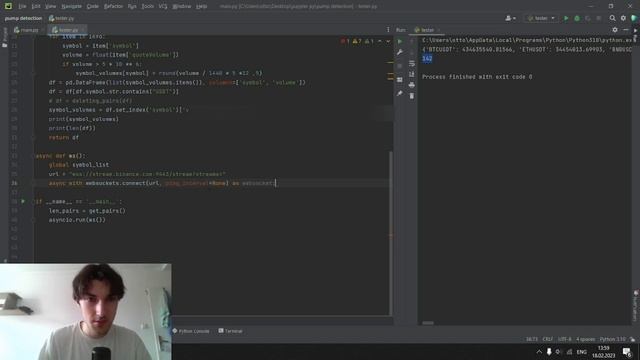This screenshot has height=360, width=640.
Task: Change file encoding UTF-8
Action: (564, 339)
